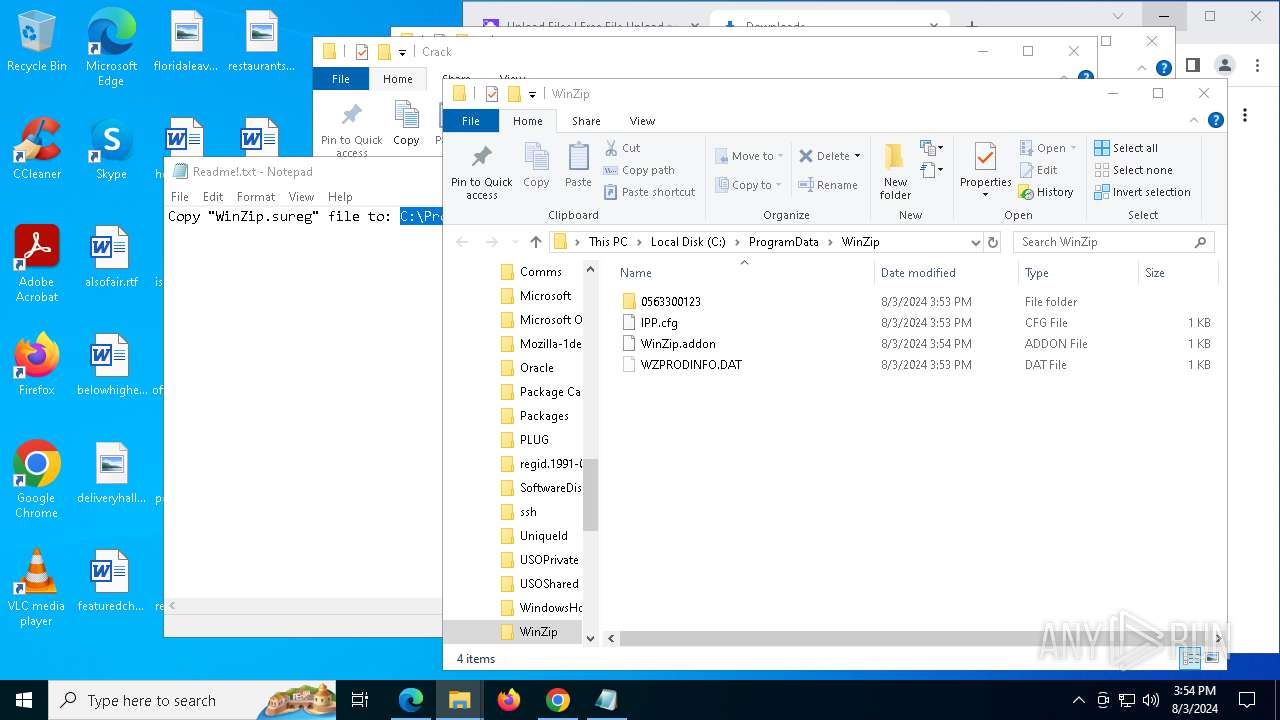Switch to details view layout

pos(1191,657)
